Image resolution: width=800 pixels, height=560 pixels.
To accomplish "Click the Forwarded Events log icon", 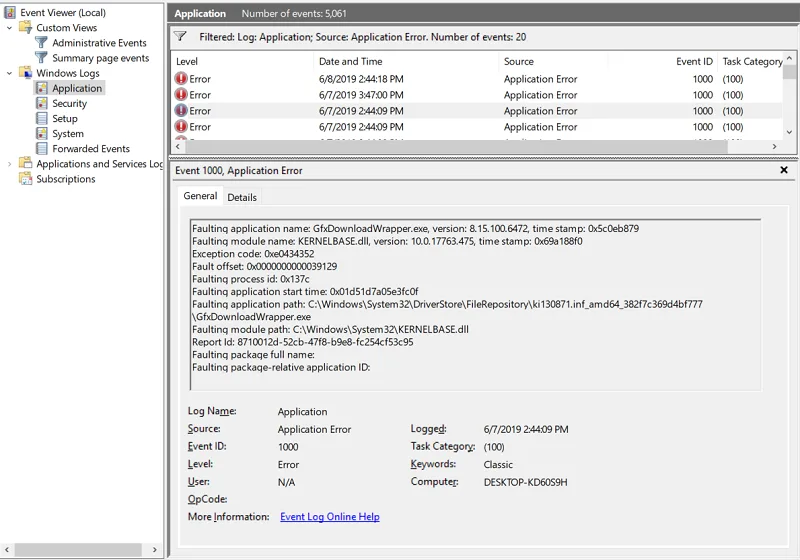I will click(x=42, y=148).
